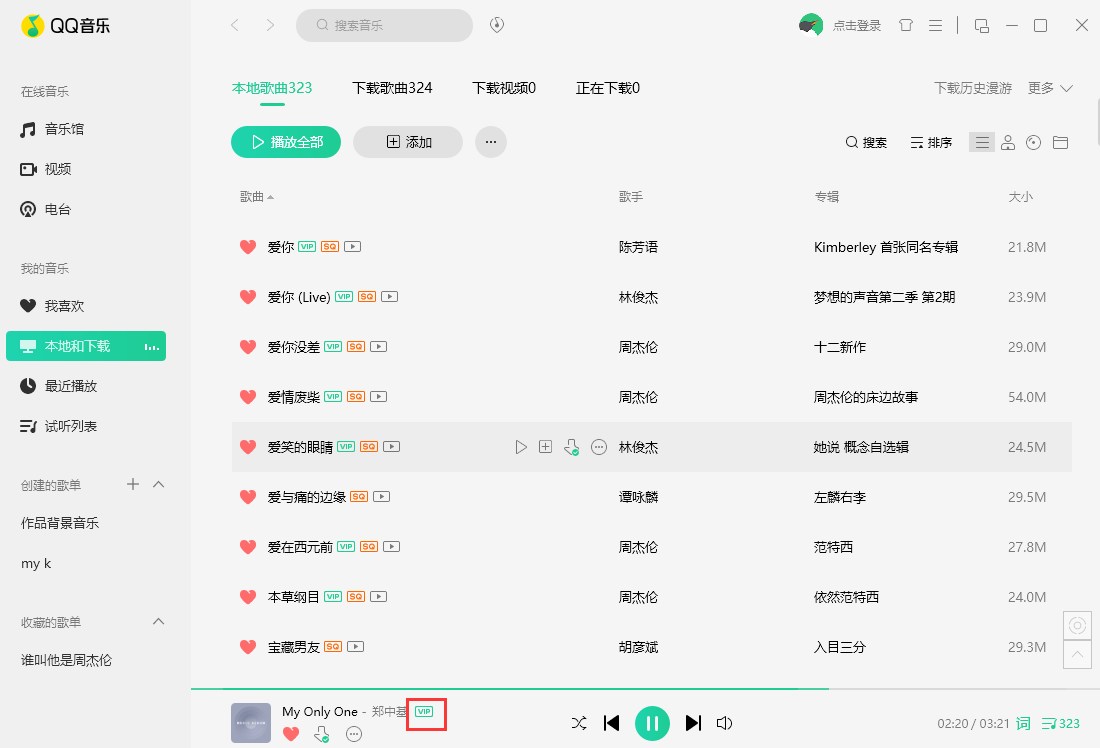This screenshot has height=748, width=1100.
Task: Pause the current song
Action: coord(652,723)
